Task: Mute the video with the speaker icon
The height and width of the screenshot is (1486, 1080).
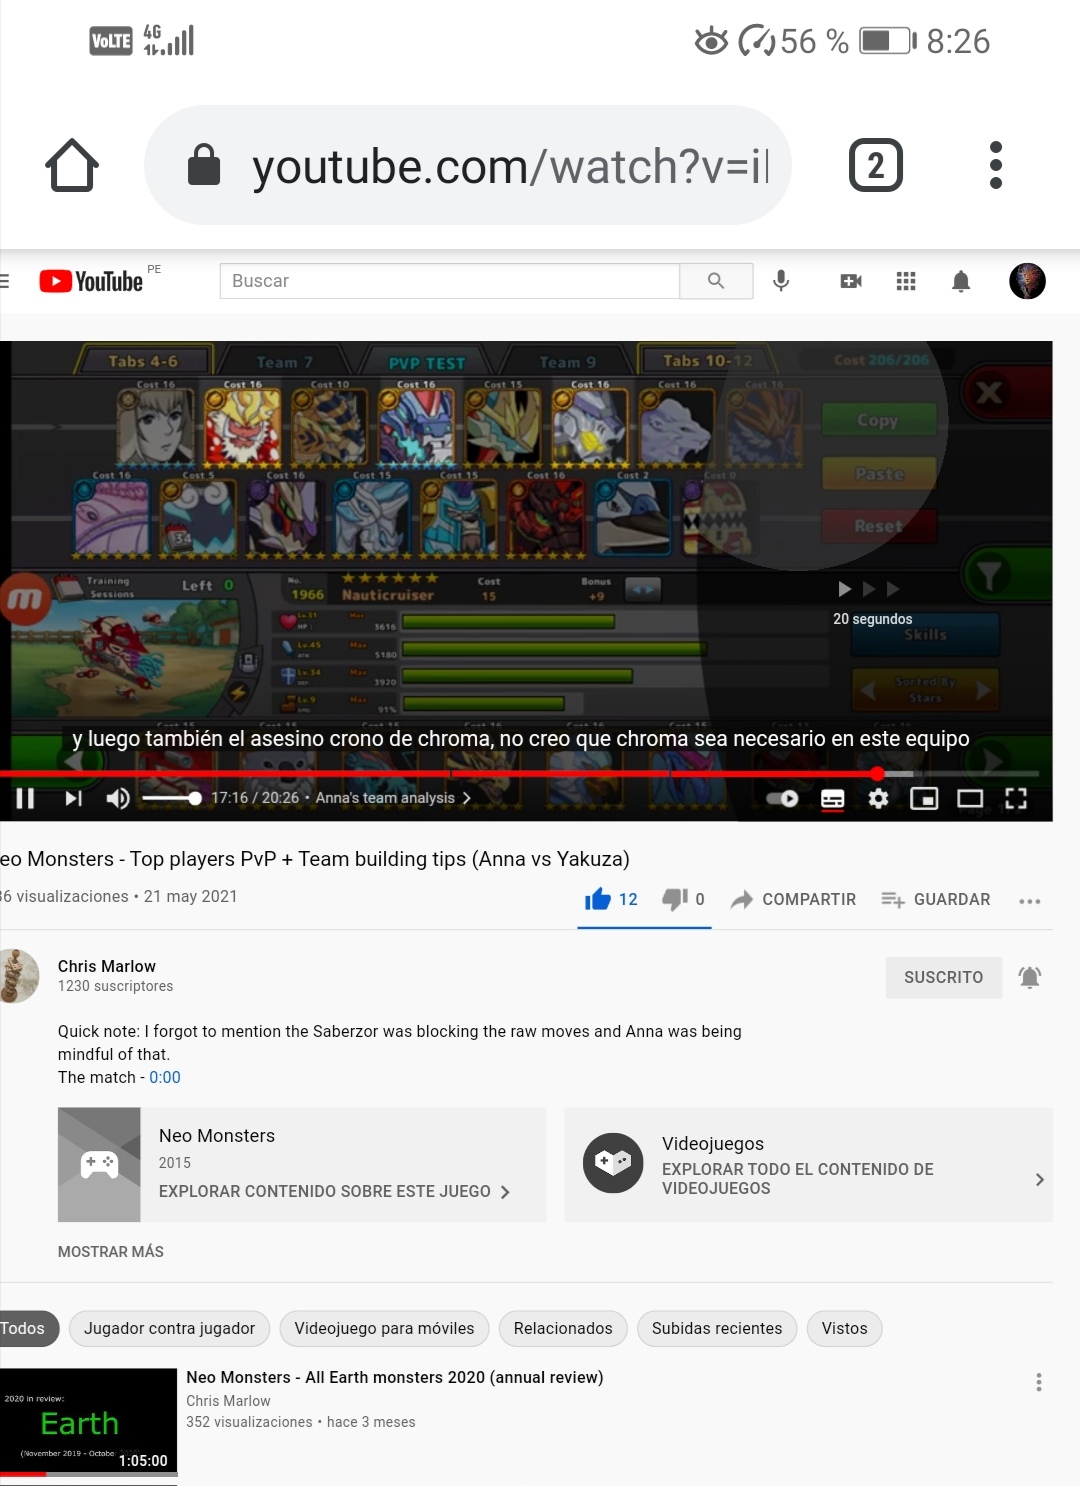Action: click(118, 798)
